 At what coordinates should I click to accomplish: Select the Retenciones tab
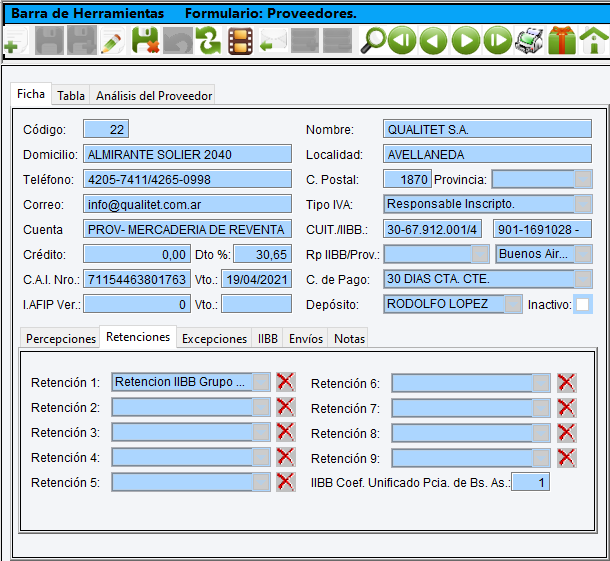138,337
